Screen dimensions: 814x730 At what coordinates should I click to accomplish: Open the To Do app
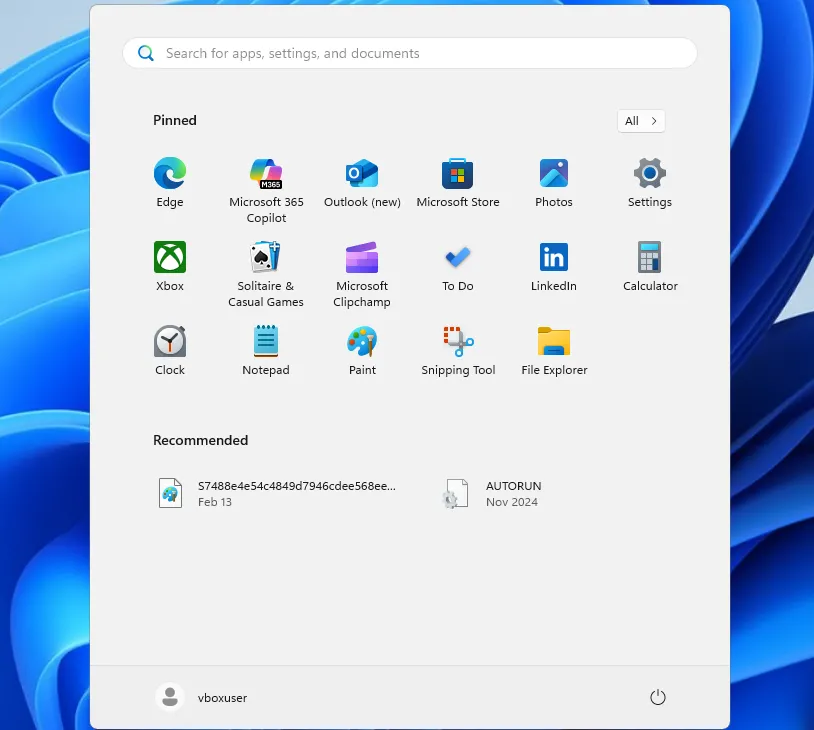click(458, 266)
